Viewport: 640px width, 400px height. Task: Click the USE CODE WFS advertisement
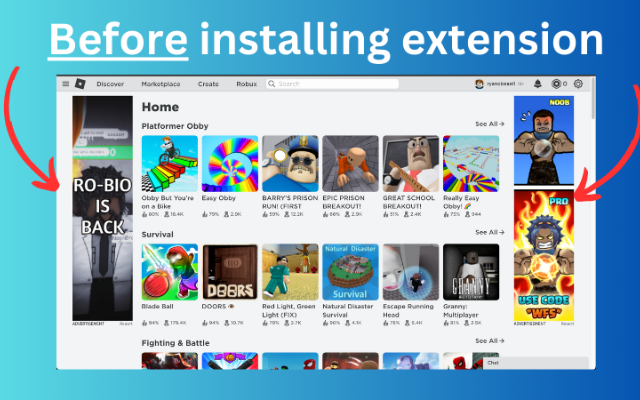544,256
